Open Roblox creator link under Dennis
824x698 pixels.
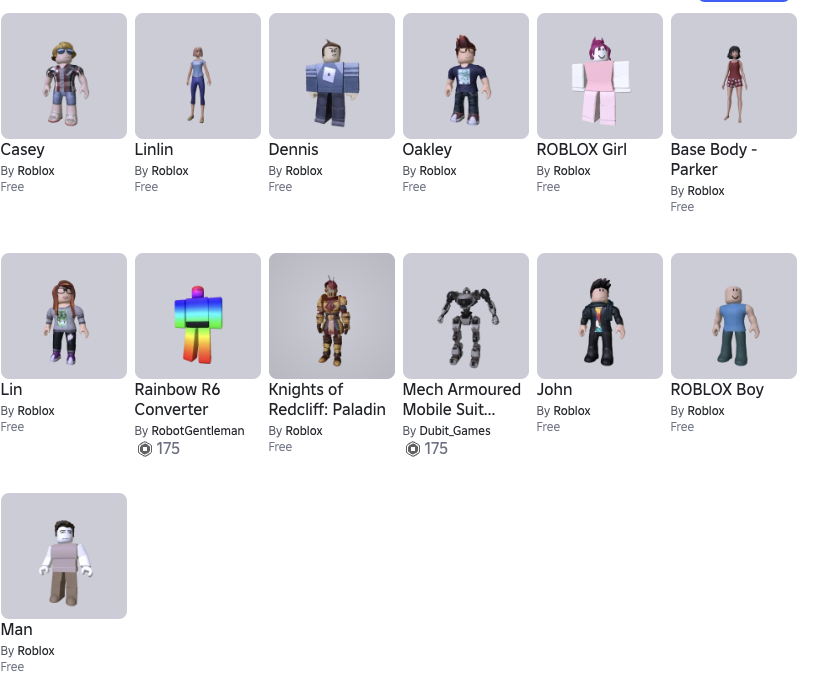click(x=304, y=171)
